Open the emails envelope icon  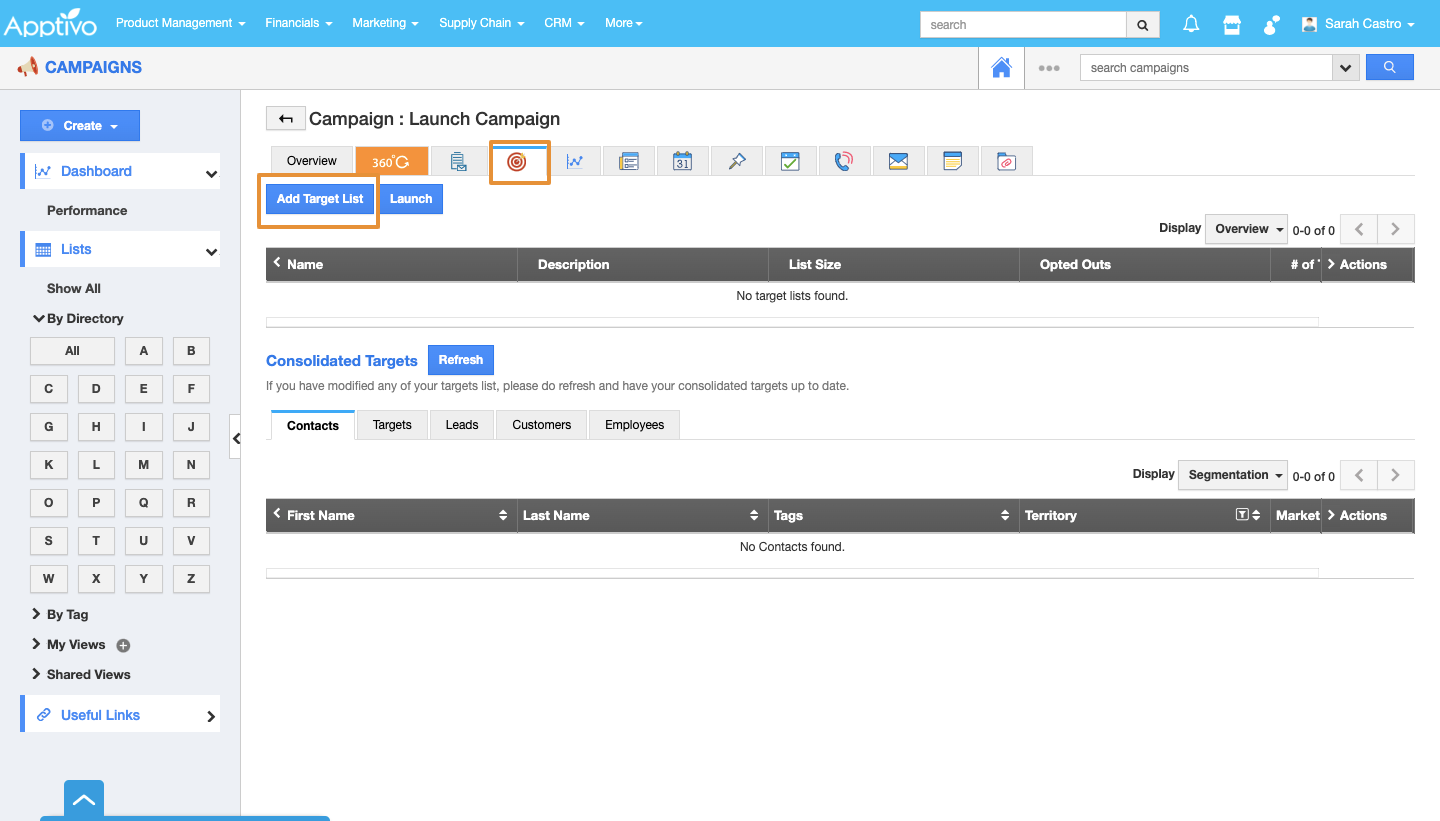click(x=898, y=161)
